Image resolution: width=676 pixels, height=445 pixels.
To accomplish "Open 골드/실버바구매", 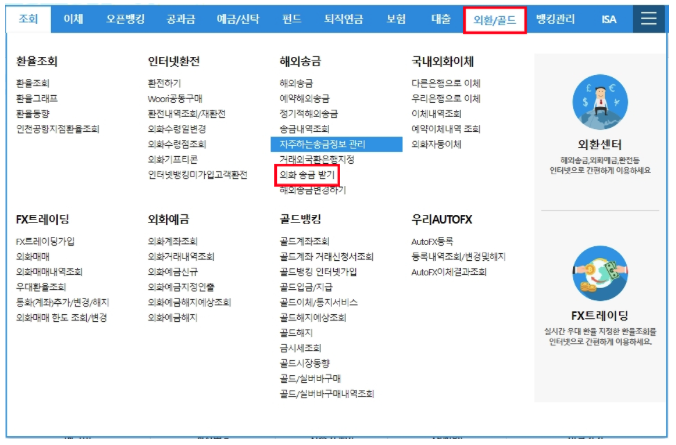I will click(310, 379).
